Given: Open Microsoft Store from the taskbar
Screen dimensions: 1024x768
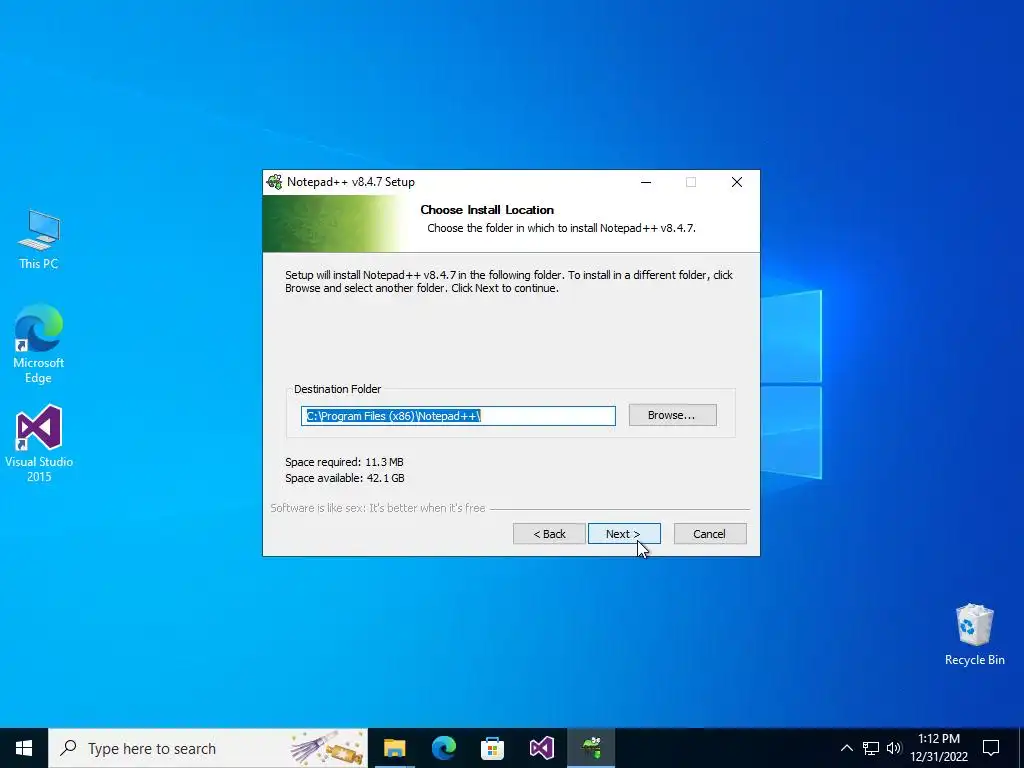Looking at the screenshot, I should coord(492,748).
